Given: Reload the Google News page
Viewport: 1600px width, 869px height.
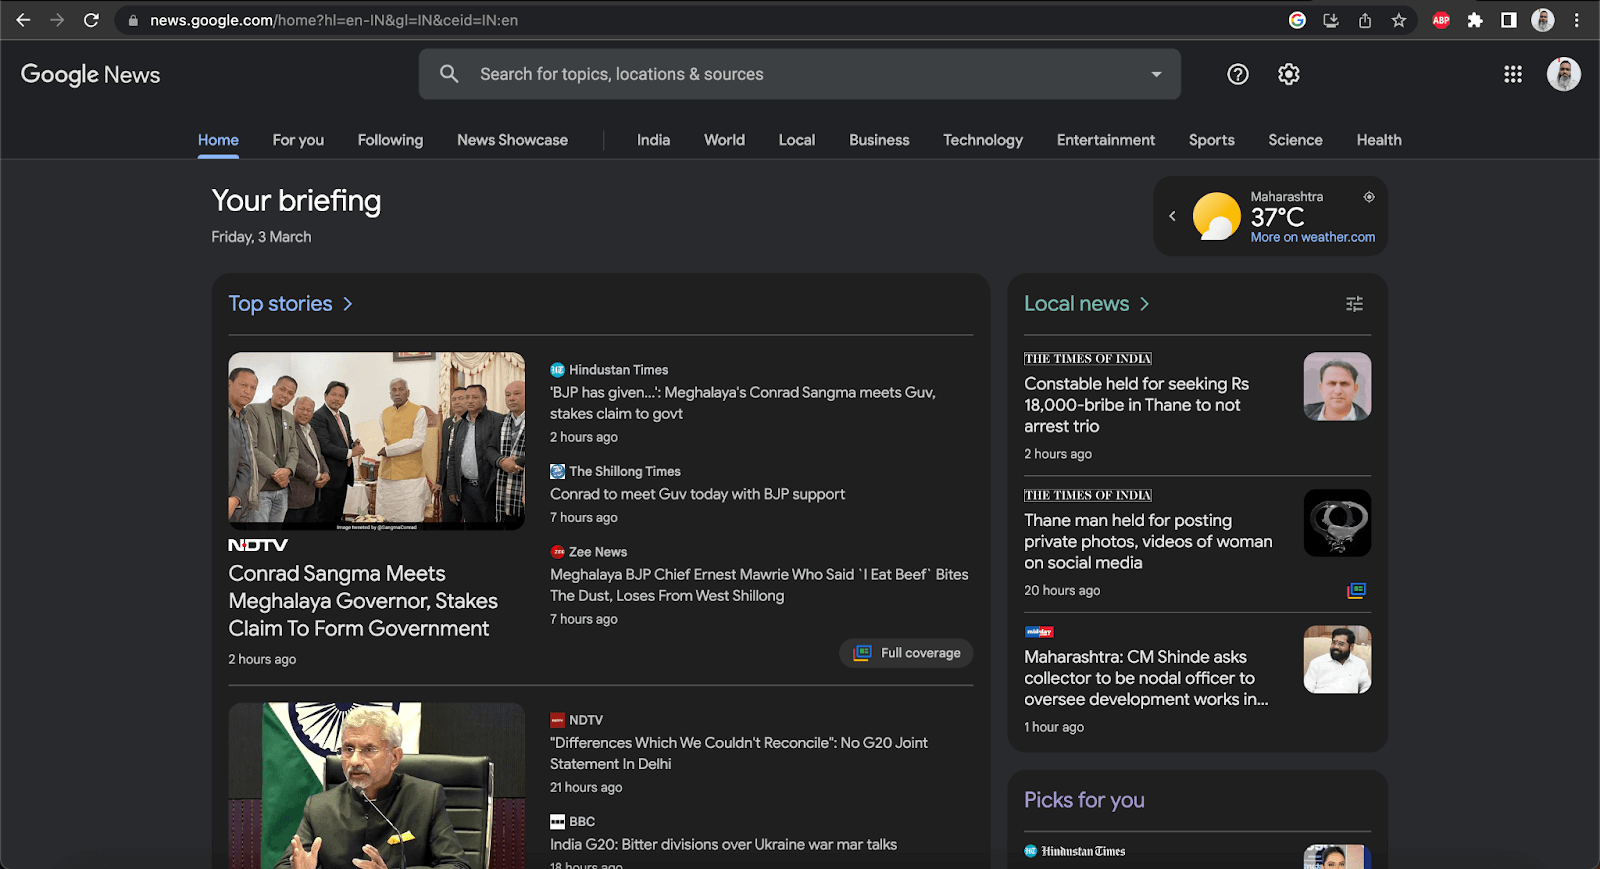Looking at the screenshot, I should coord(91,20).
